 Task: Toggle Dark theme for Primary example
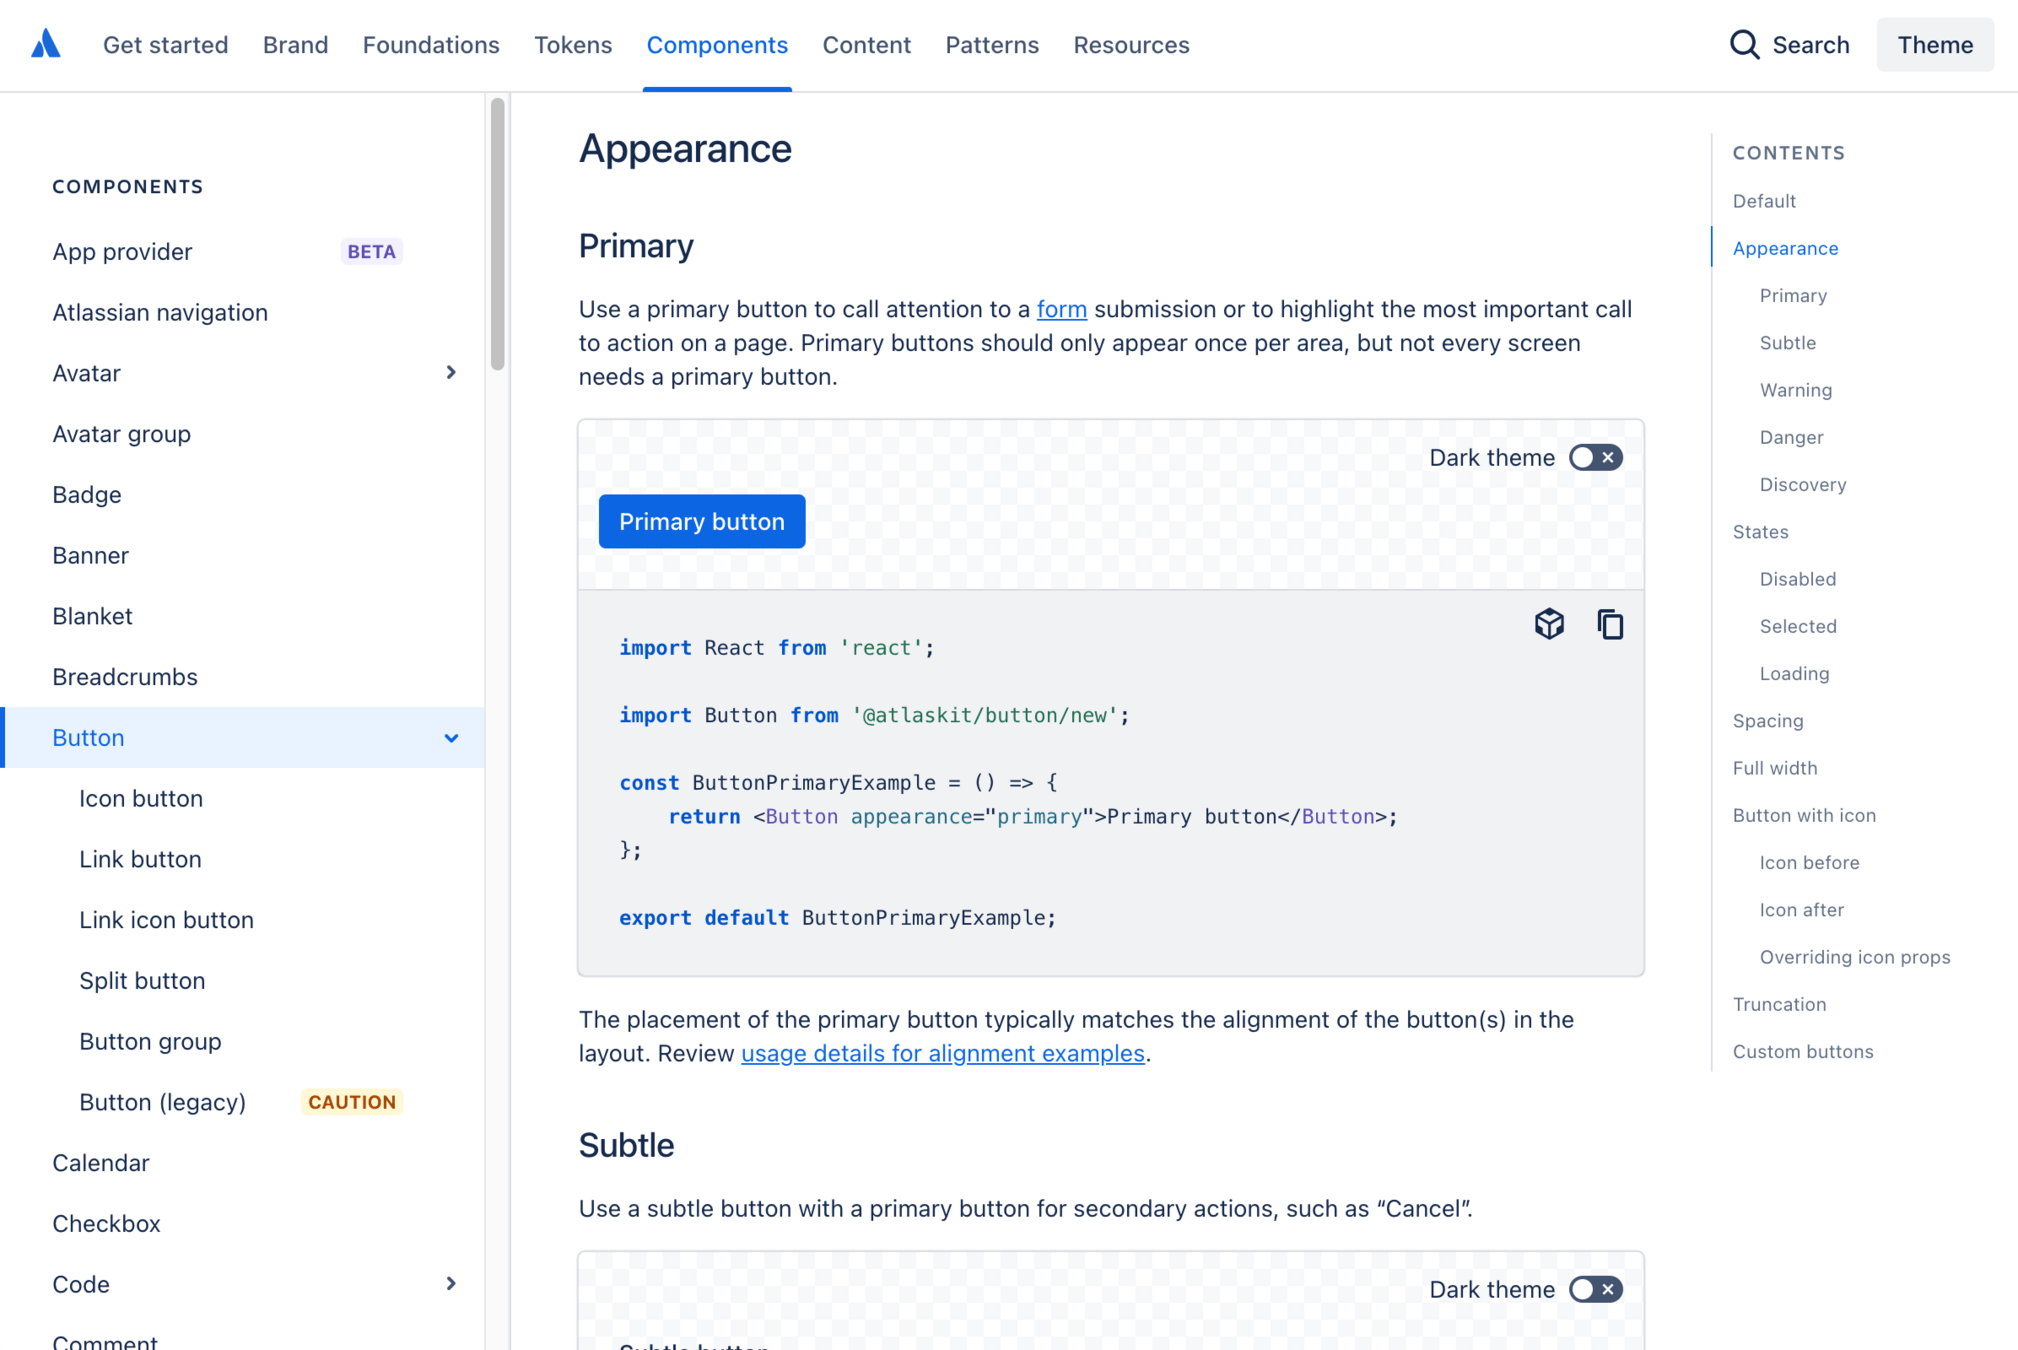(x=1595, y=458)
